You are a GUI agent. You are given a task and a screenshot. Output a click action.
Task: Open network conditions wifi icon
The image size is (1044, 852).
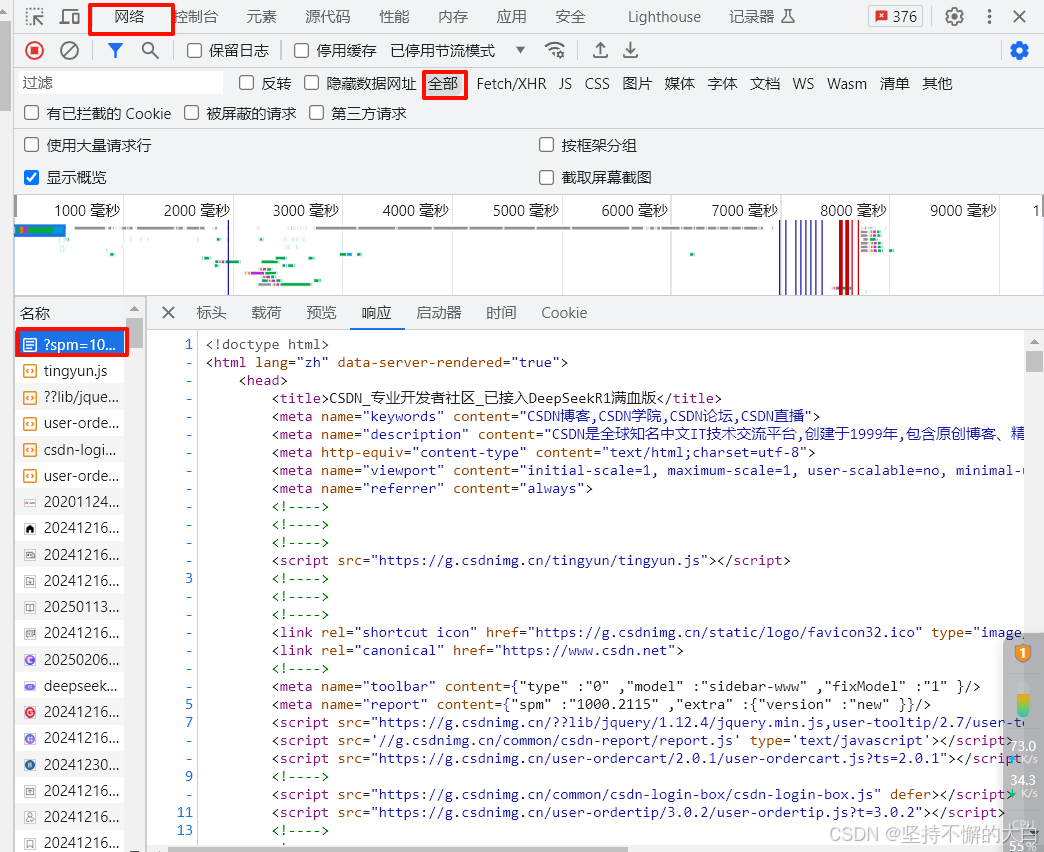555,50
